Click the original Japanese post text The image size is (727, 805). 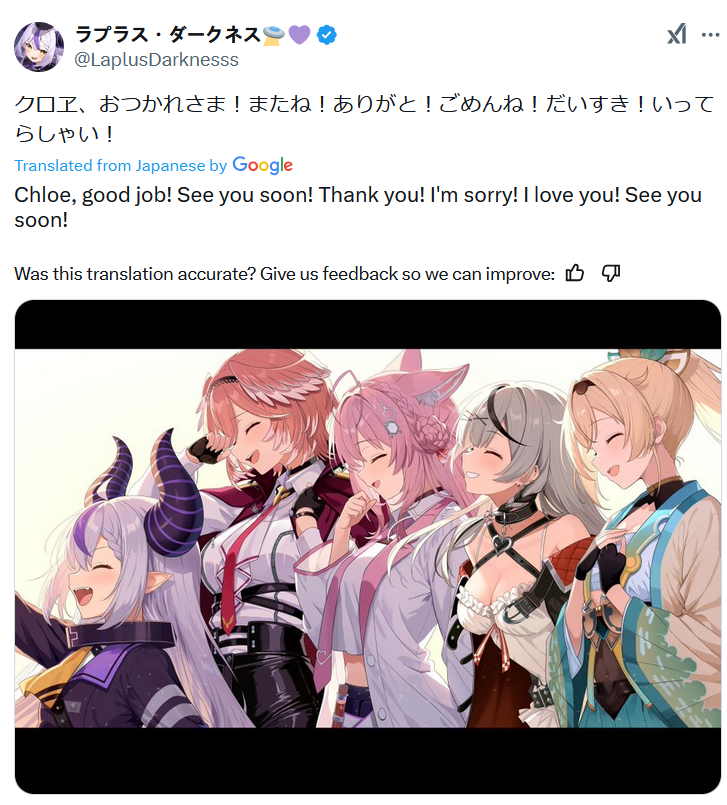(x=364, y=119)
